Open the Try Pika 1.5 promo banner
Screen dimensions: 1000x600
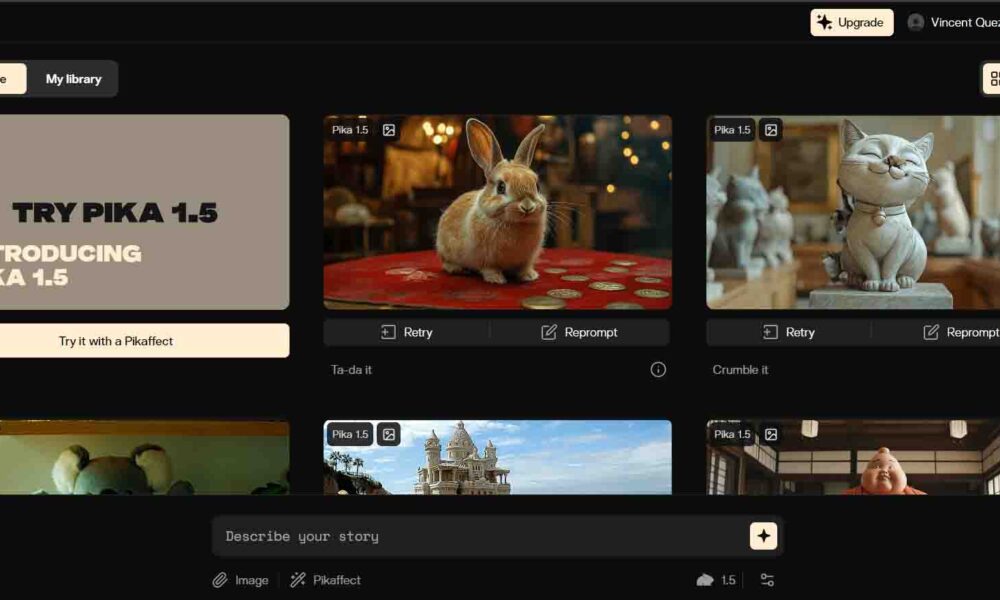click(143, 212)
